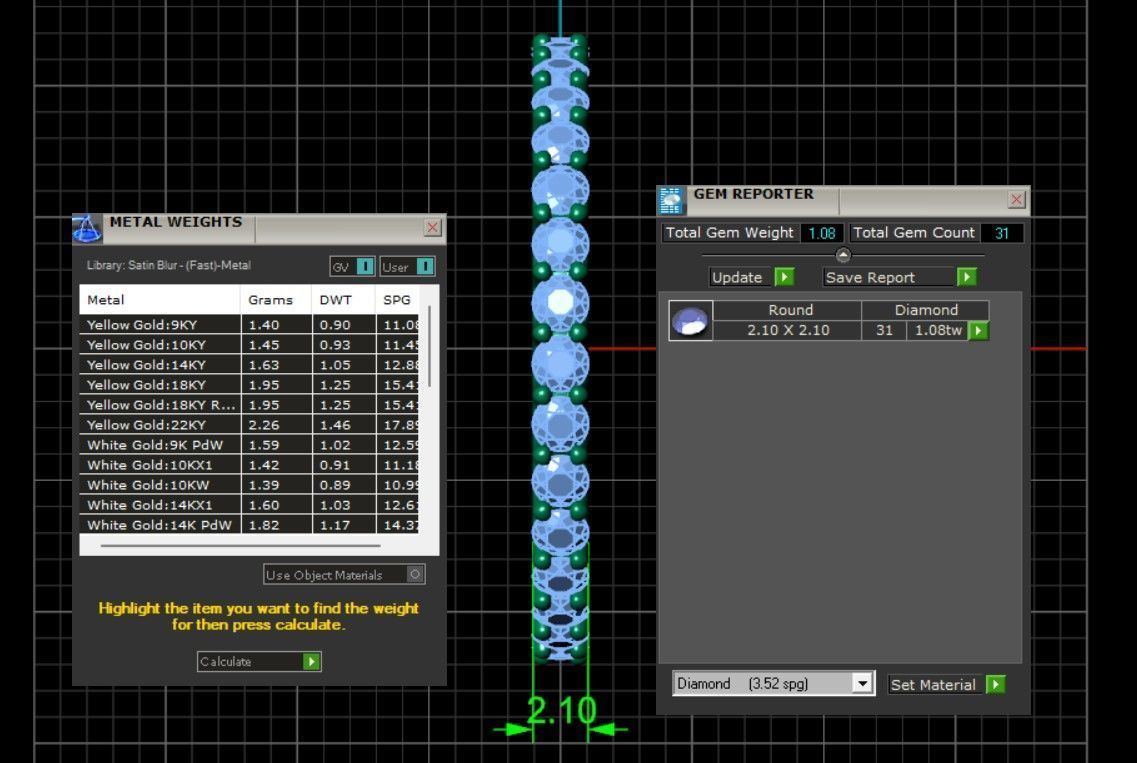The height and width of the screenshot is (763, 1137).
Task: Click the DWT column header
Action: tap(343, 300)
